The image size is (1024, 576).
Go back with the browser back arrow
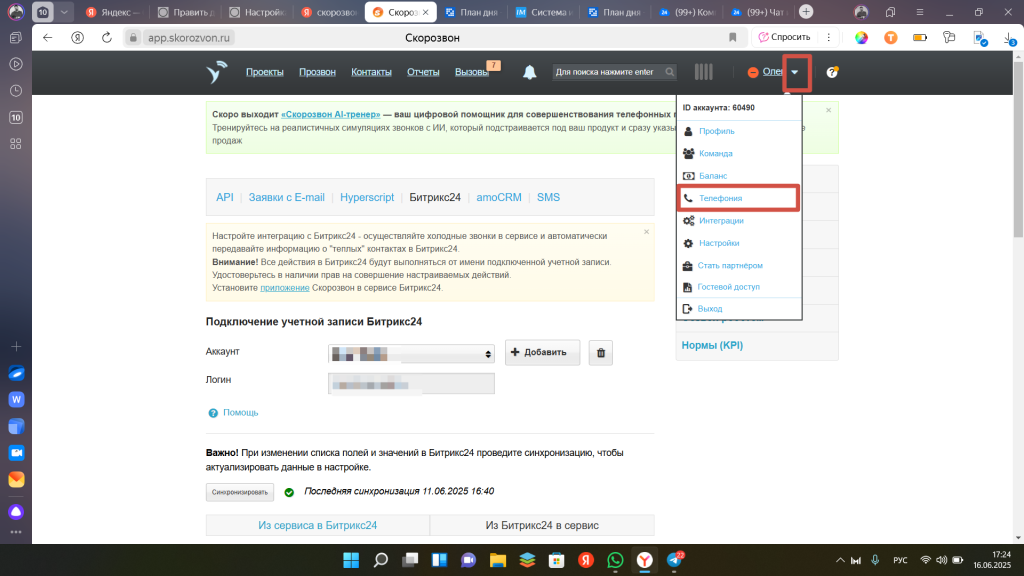[48, 38]
